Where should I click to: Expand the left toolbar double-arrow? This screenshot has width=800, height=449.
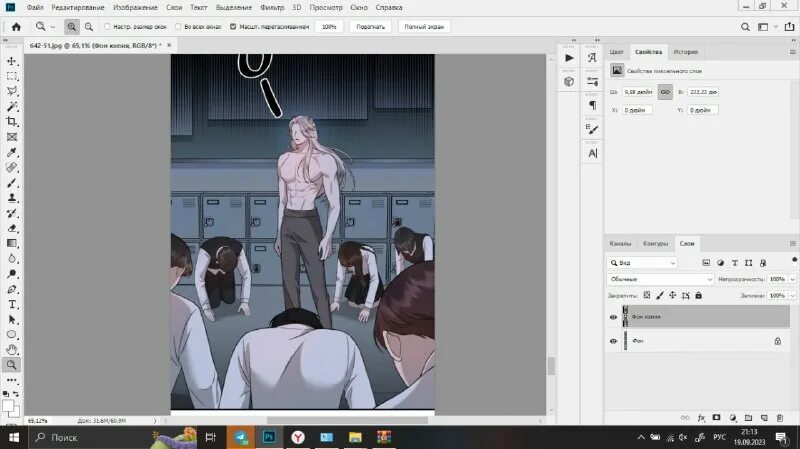6,40
